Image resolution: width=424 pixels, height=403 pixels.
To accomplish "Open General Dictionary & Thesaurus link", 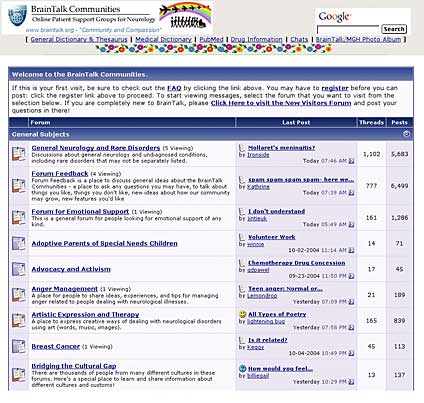I will [x=79, y=39].
